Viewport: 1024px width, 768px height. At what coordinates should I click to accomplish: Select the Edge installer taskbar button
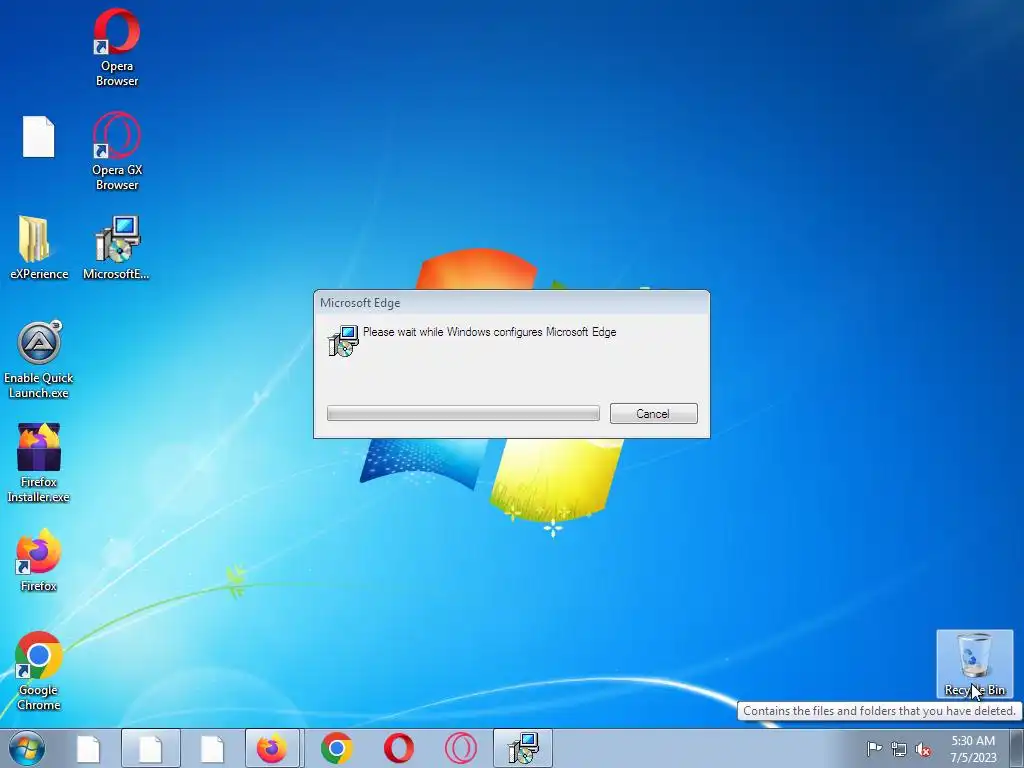pos(523,748)
